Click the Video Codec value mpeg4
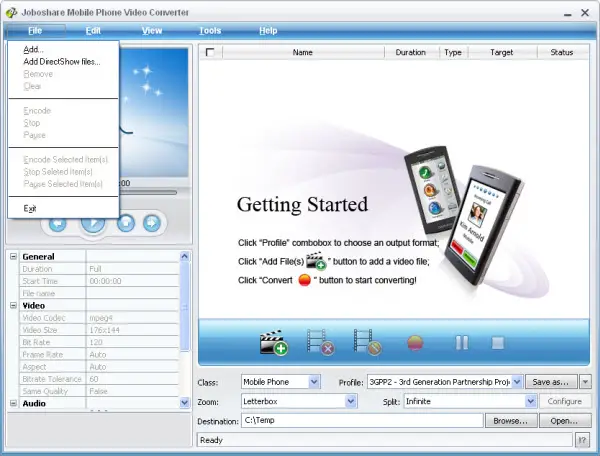This screenshot has width=600, height=456. pos(132,318)
